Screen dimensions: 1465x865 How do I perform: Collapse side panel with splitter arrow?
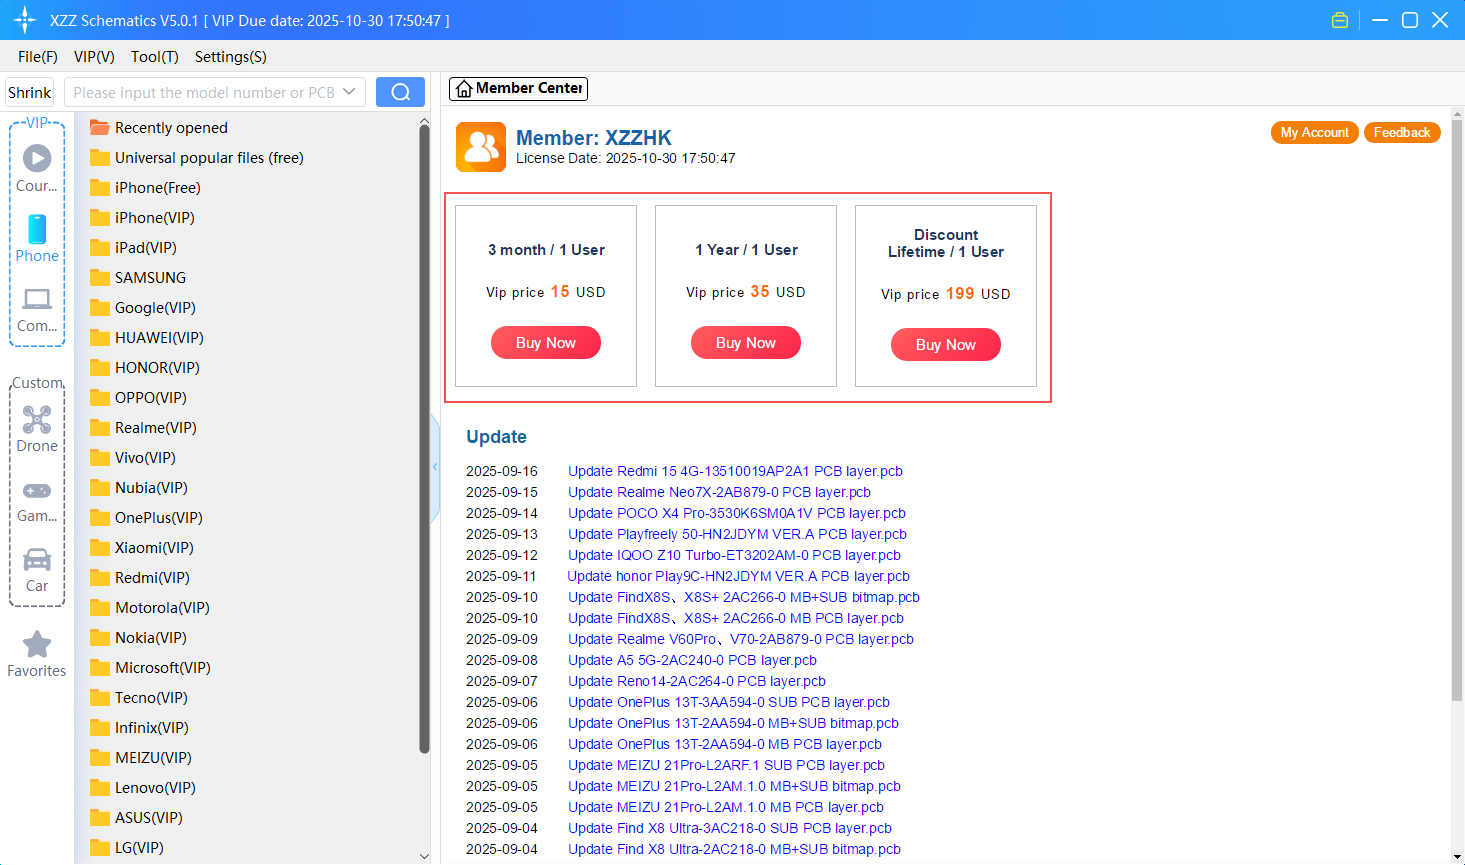click(435, 467)
